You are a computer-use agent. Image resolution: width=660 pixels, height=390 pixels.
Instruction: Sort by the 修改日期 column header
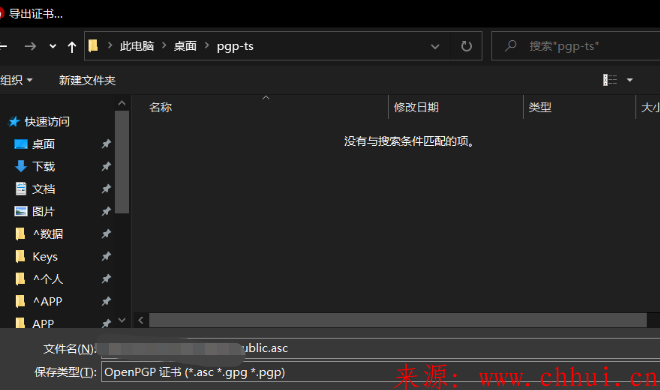click(x=416, y=107)
